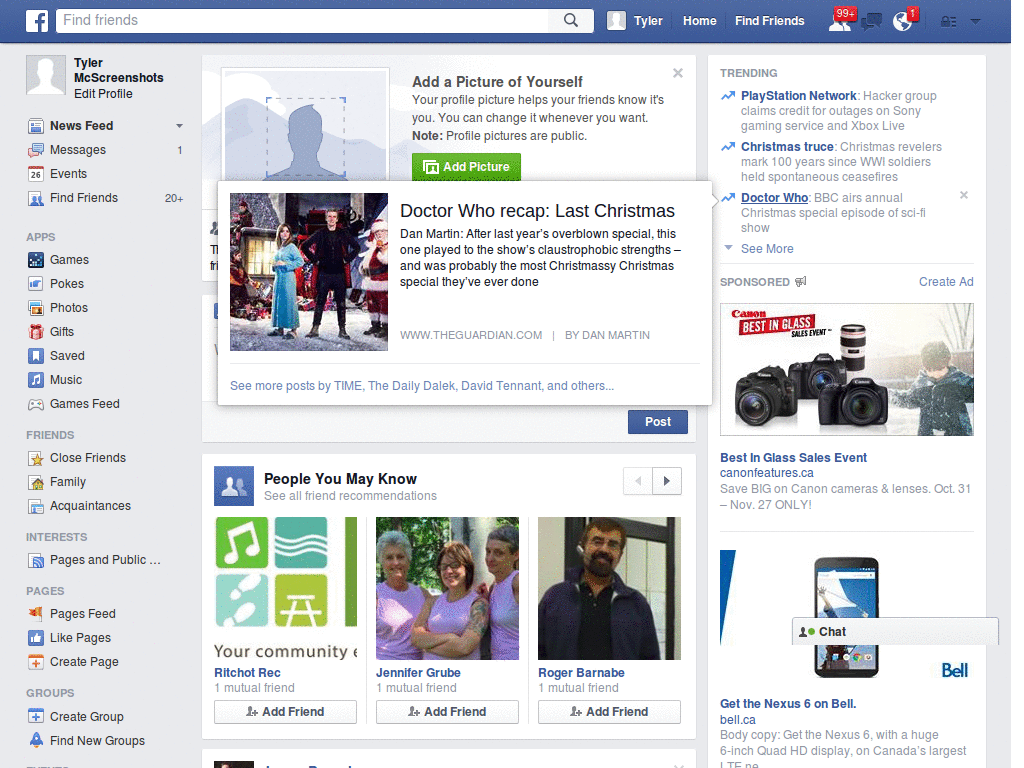Hide the Doctor Who trending item
The height and width of the screenshot is (768, 1024).
tap(964, 195)
